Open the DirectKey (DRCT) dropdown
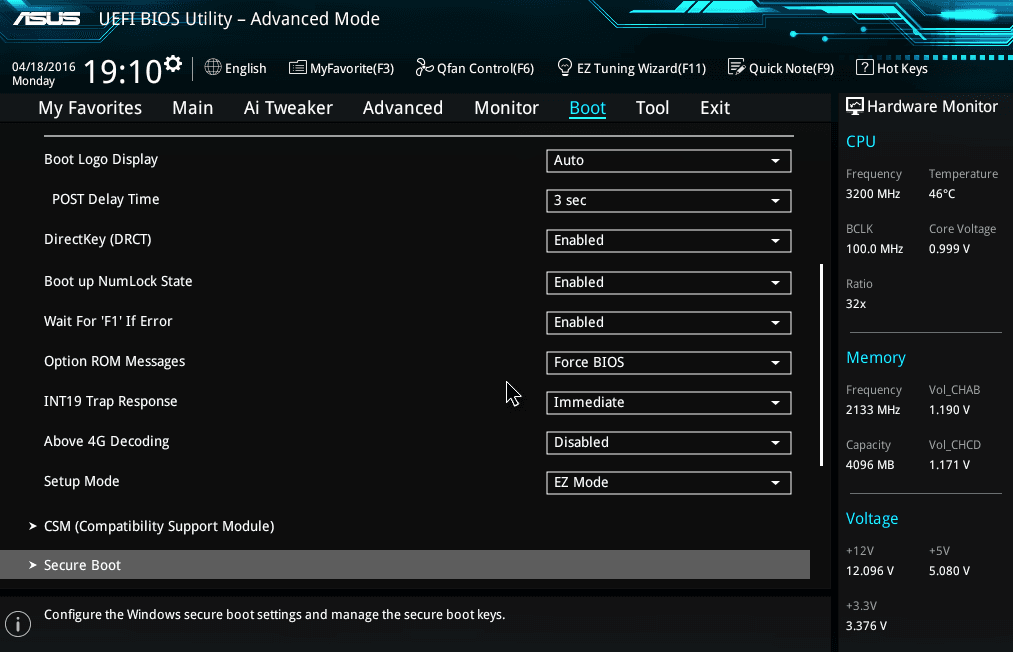 tap(669, 241)
